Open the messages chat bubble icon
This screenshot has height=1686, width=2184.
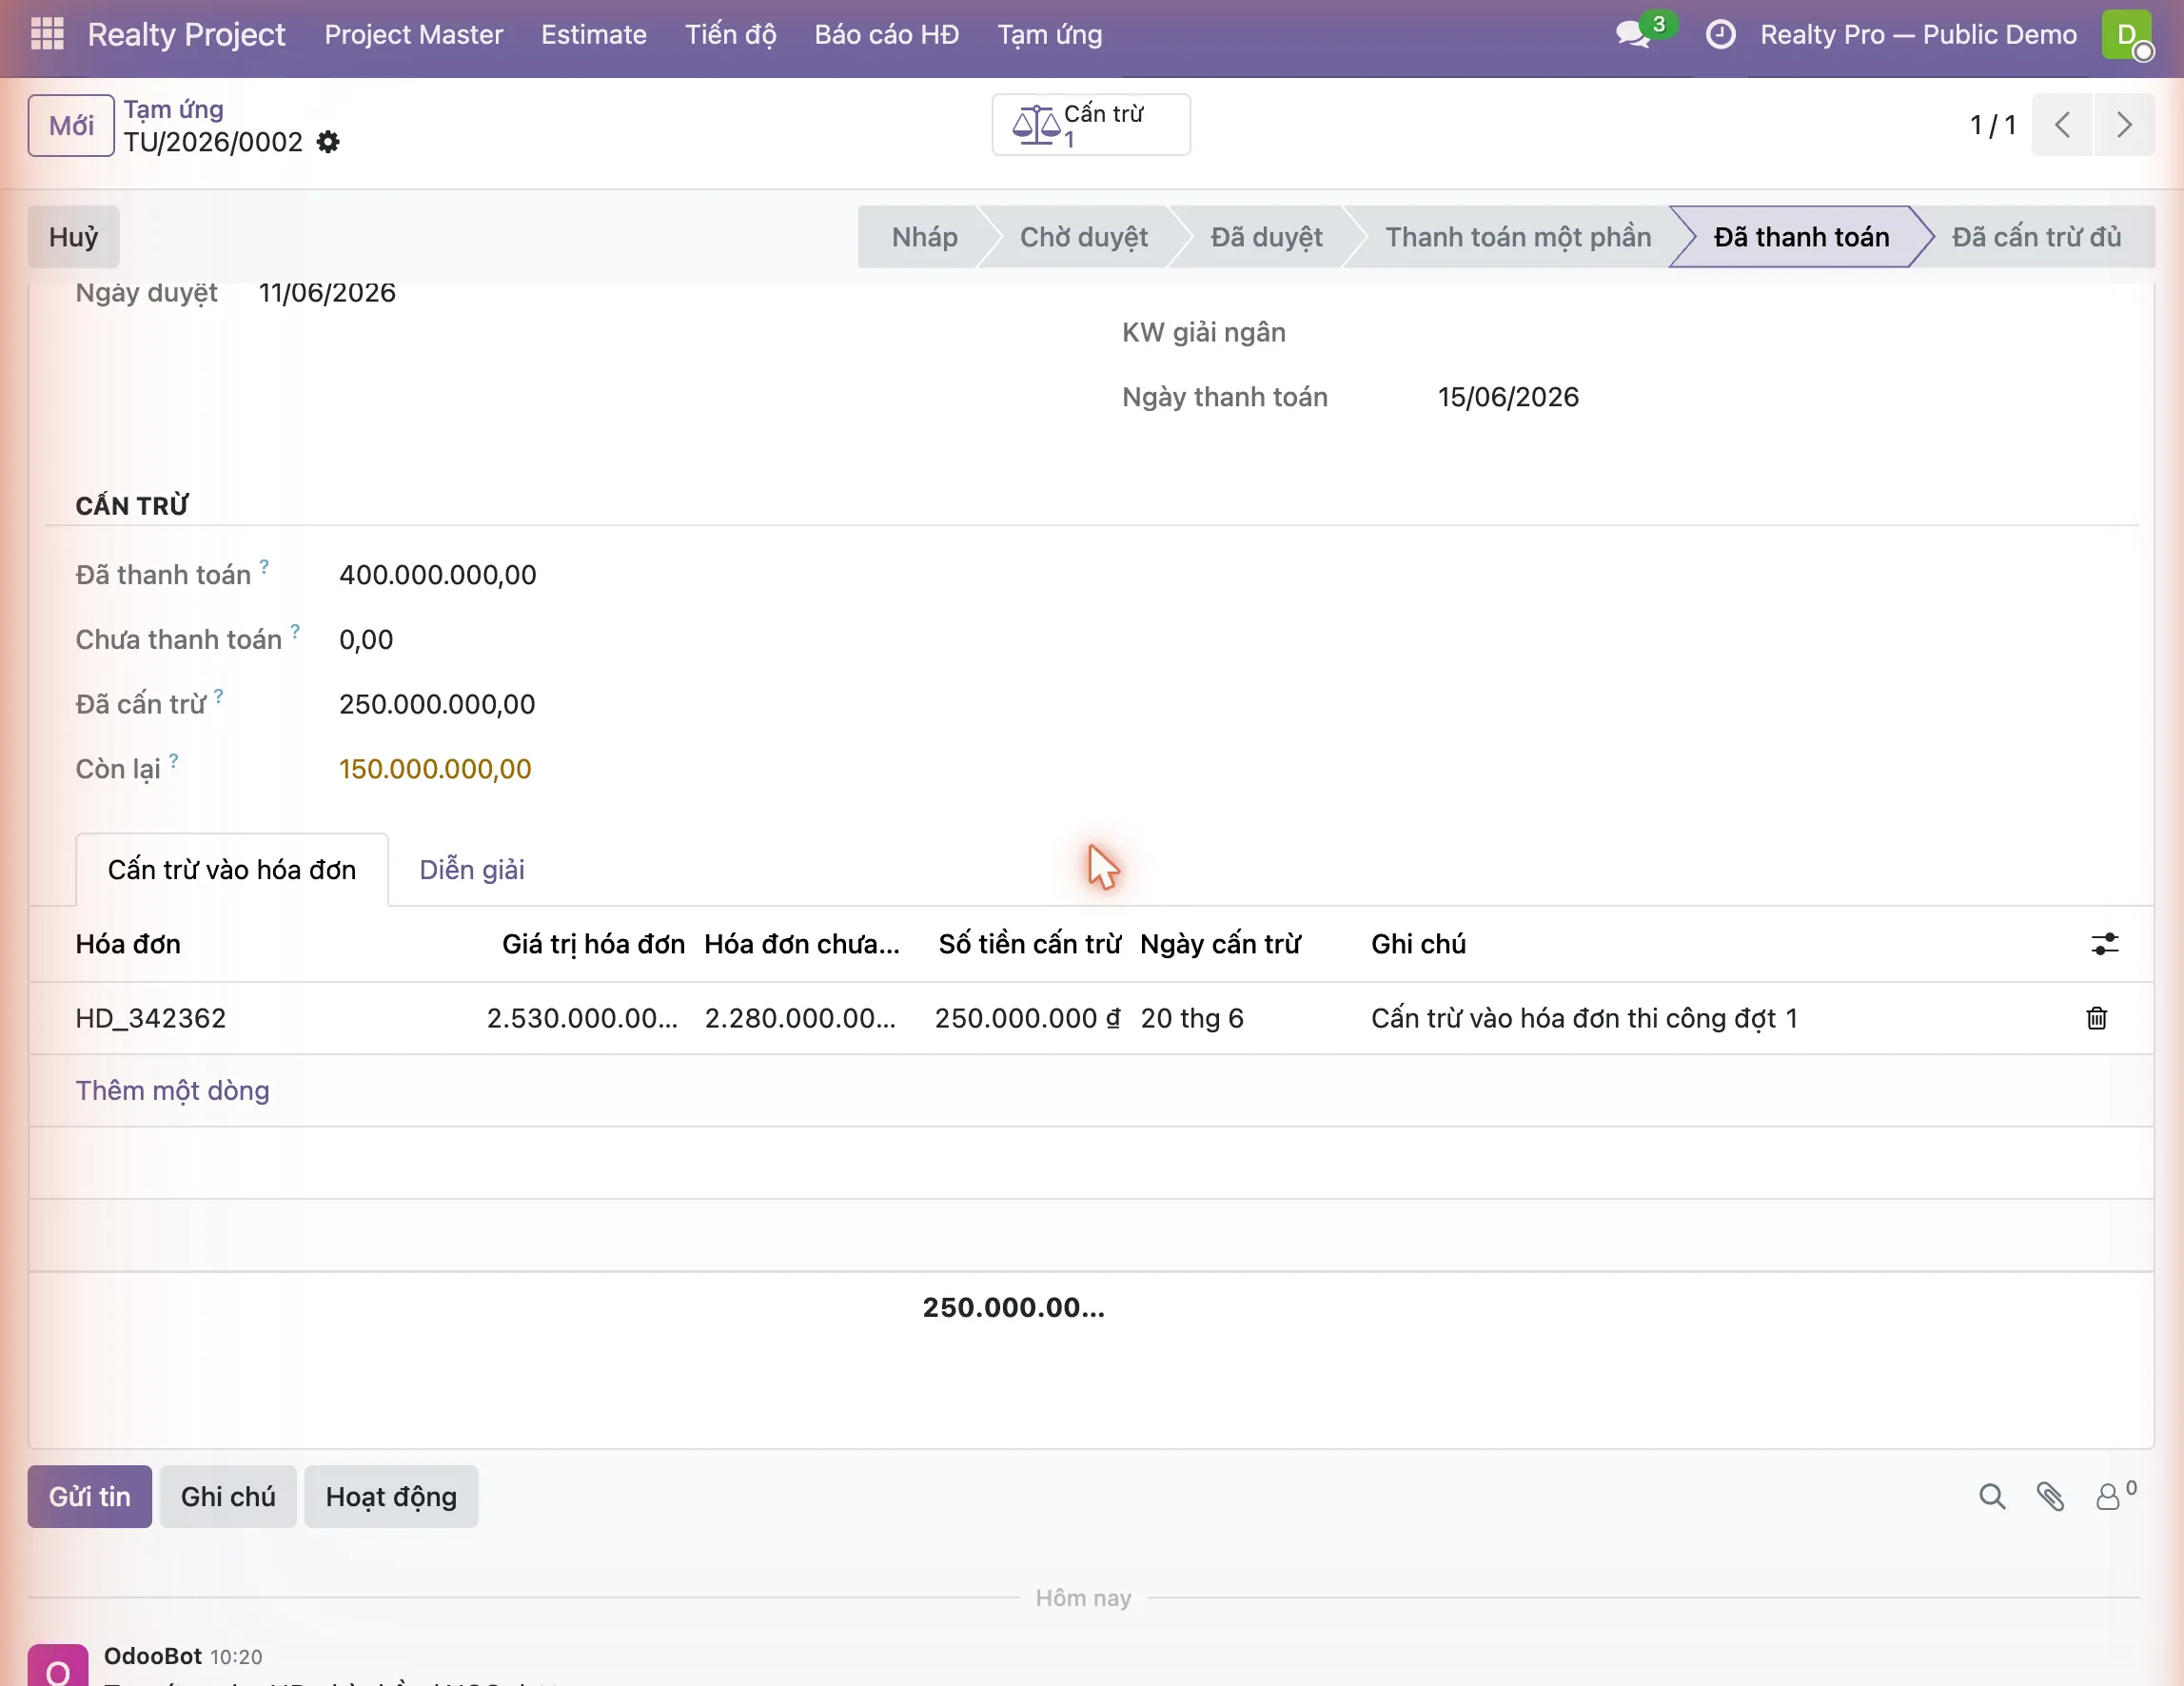click(1632, 35)
